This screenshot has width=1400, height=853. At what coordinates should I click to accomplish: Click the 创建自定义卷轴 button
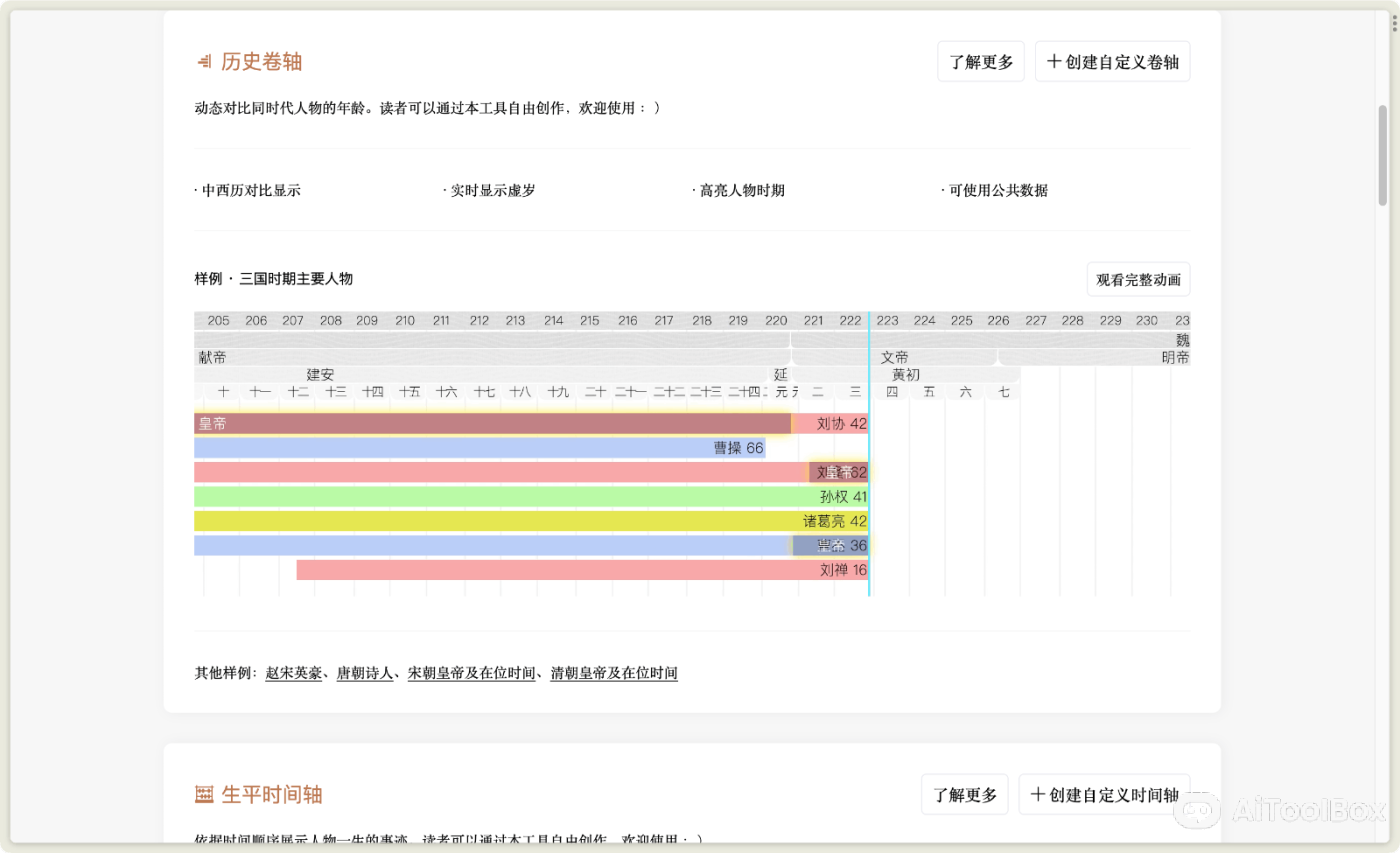click(1112, 61)
